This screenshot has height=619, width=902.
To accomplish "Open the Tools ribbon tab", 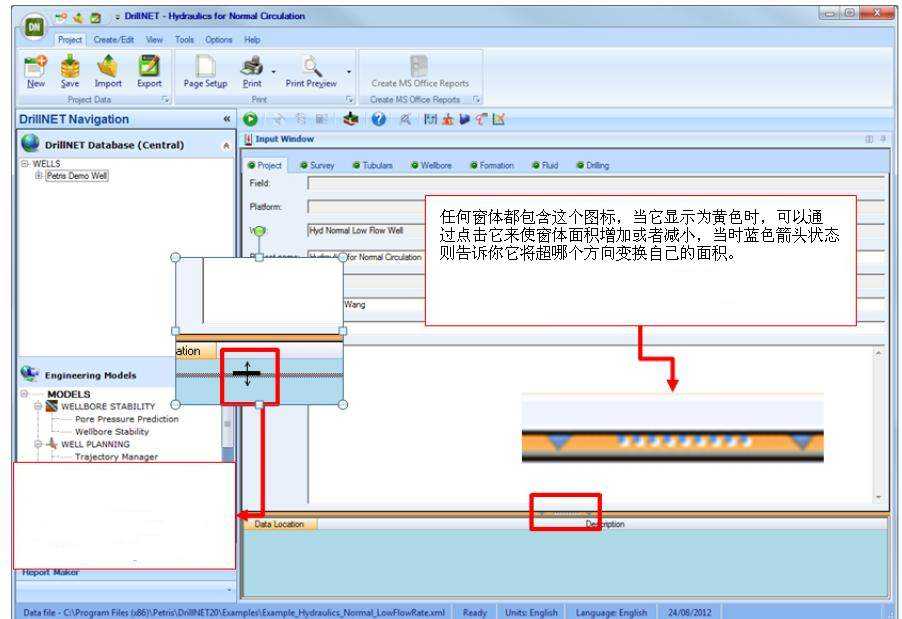I will [184, 40].
